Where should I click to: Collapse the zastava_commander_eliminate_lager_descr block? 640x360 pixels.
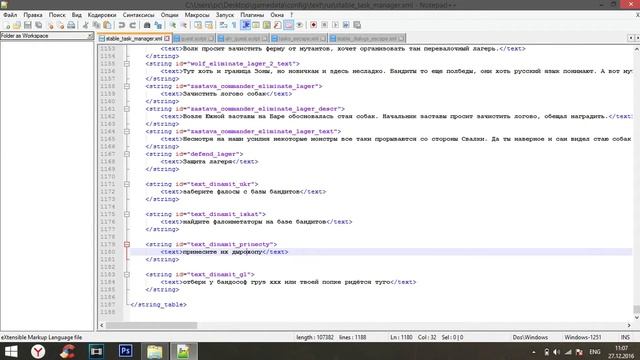127,109
